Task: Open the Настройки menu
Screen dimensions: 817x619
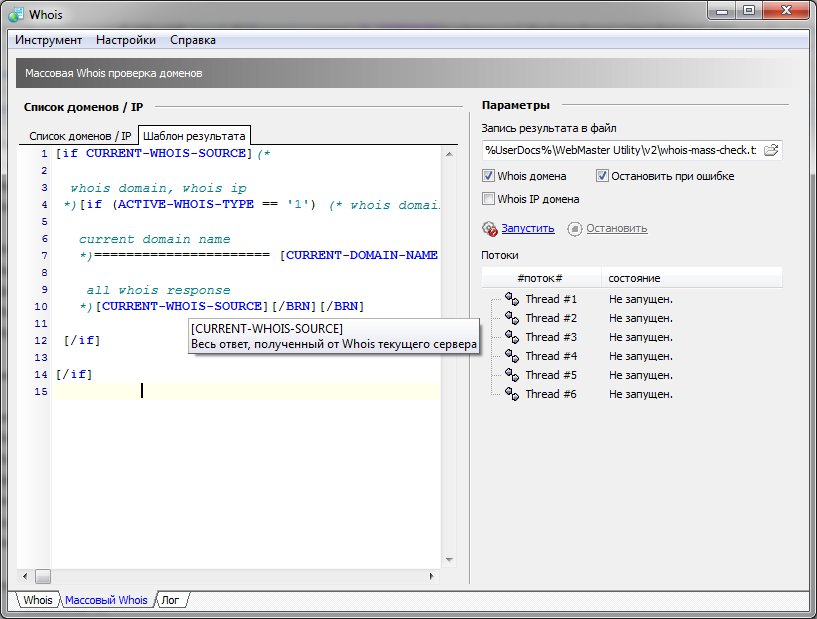Action: (x=126, y=40)
